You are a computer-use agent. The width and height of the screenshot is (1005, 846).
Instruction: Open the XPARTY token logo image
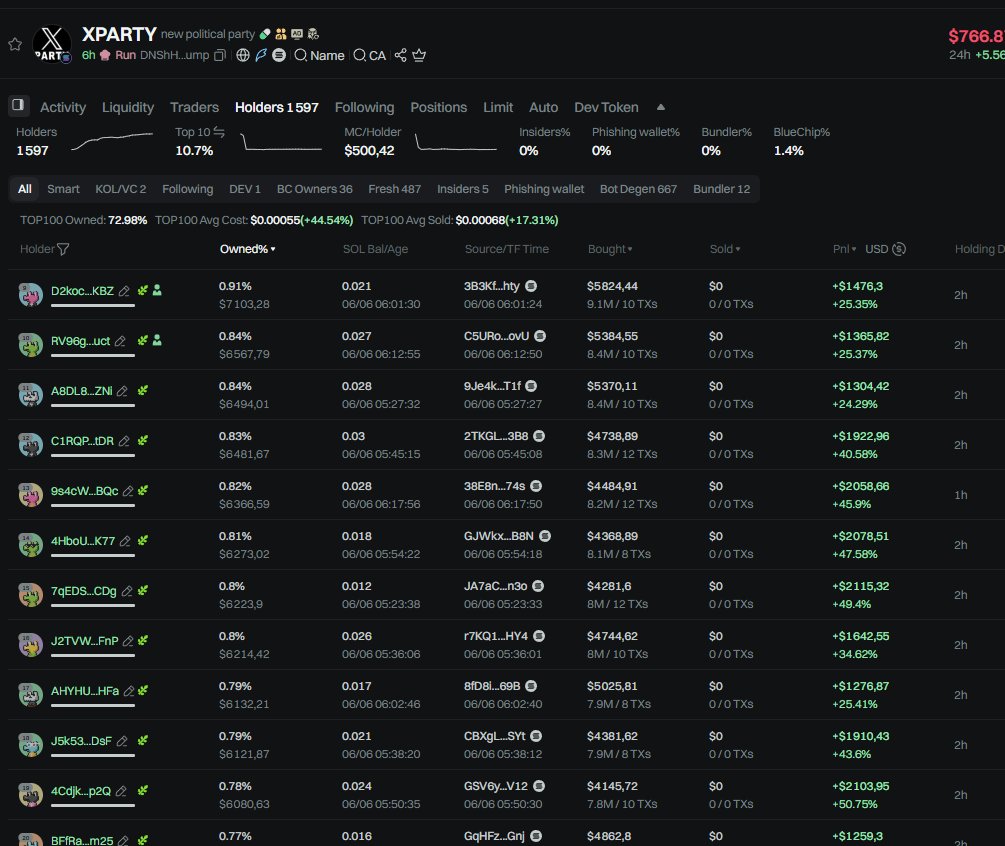[x=52, y=43]
